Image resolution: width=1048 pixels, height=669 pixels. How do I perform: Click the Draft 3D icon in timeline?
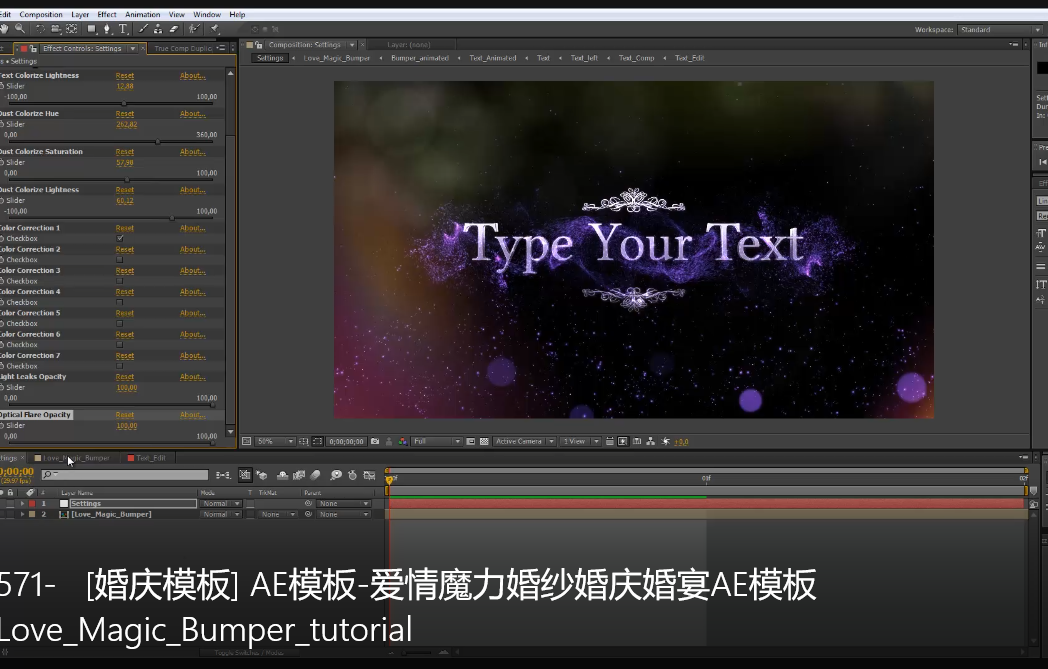tap(262, 475)
